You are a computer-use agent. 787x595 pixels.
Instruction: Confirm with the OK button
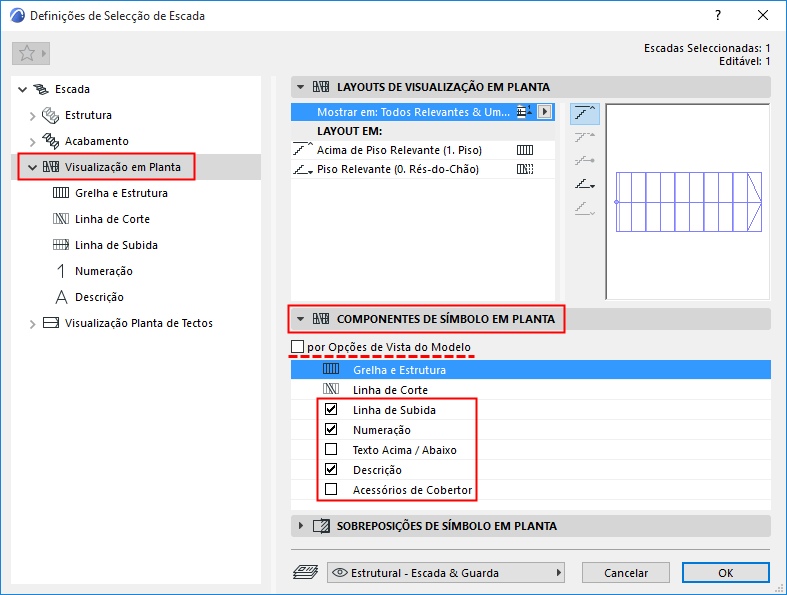click(x=725, y=572)
